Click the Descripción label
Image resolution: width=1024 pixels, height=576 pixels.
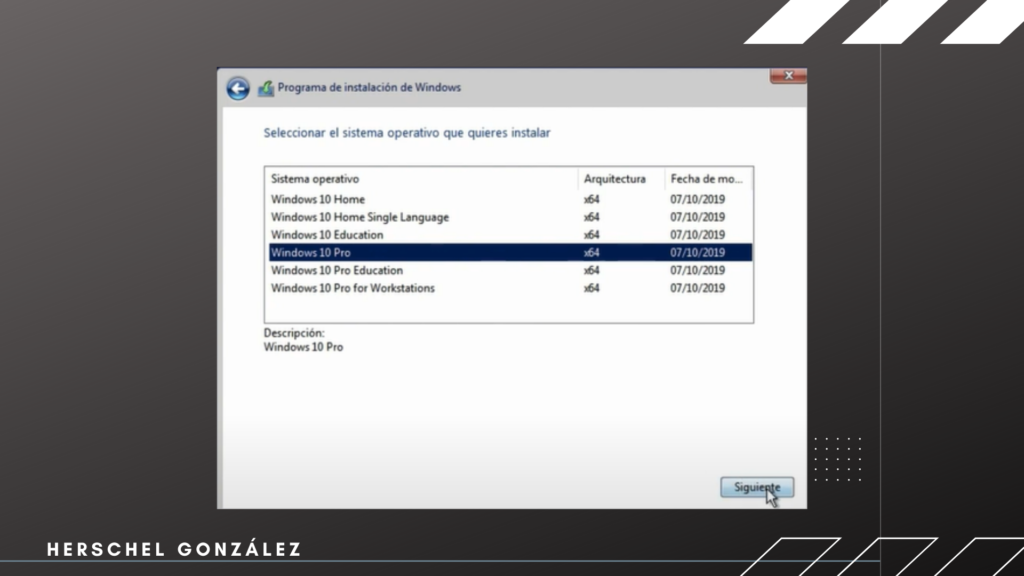click(294, 333)
